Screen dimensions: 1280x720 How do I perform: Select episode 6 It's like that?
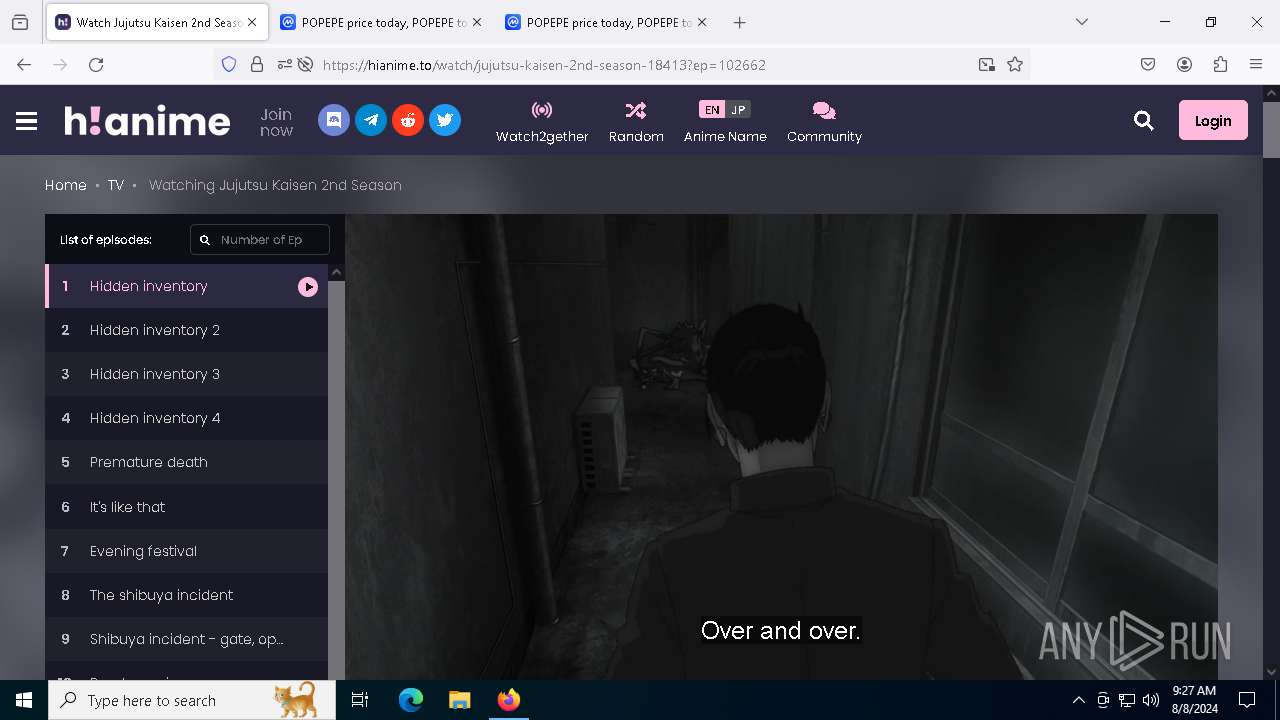click(186, 507)
